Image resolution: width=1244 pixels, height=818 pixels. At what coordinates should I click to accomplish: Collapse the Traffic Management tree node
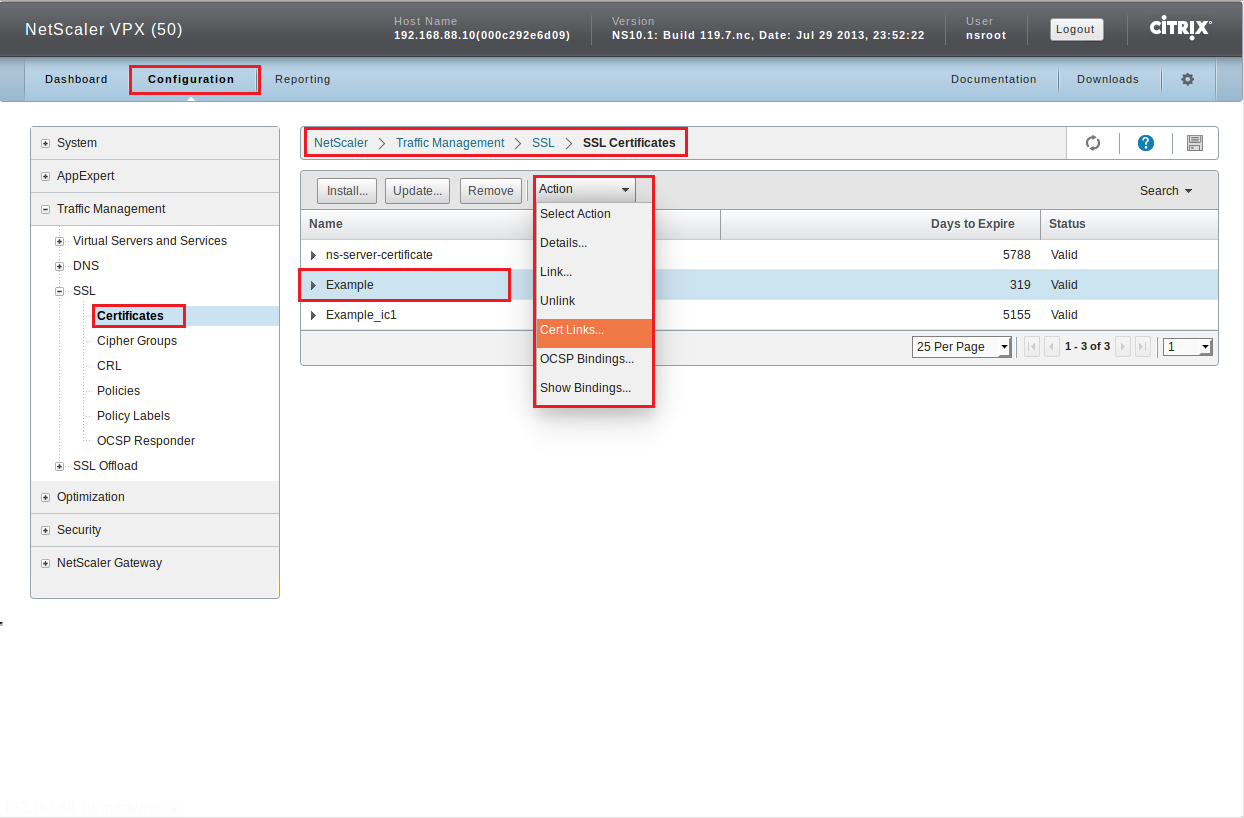click(x=45, y=209)
